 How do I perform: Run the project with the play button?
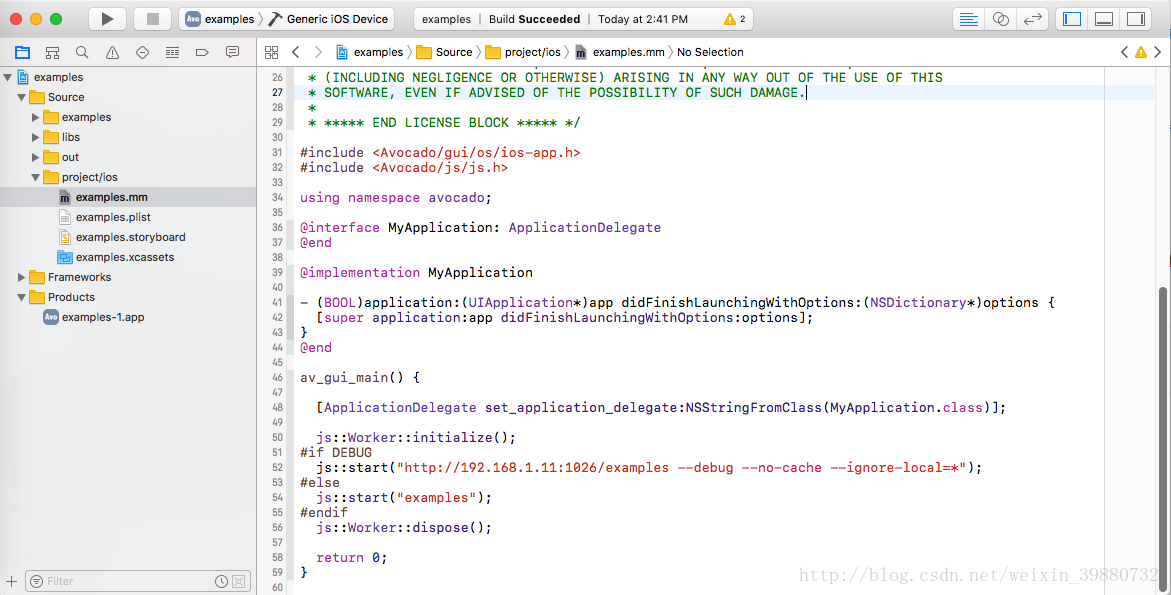click(107, 17)
